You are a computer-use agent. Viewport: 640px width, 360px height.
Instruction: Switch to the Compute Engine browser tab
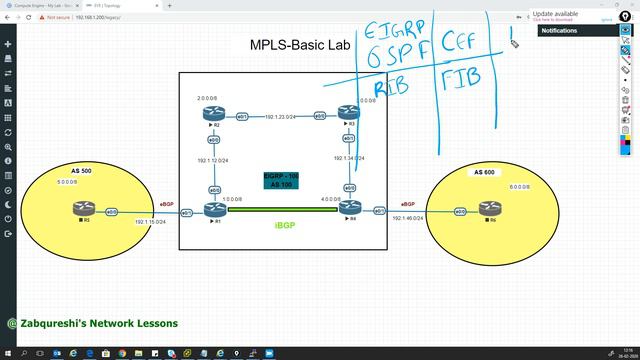pos(43,6)
